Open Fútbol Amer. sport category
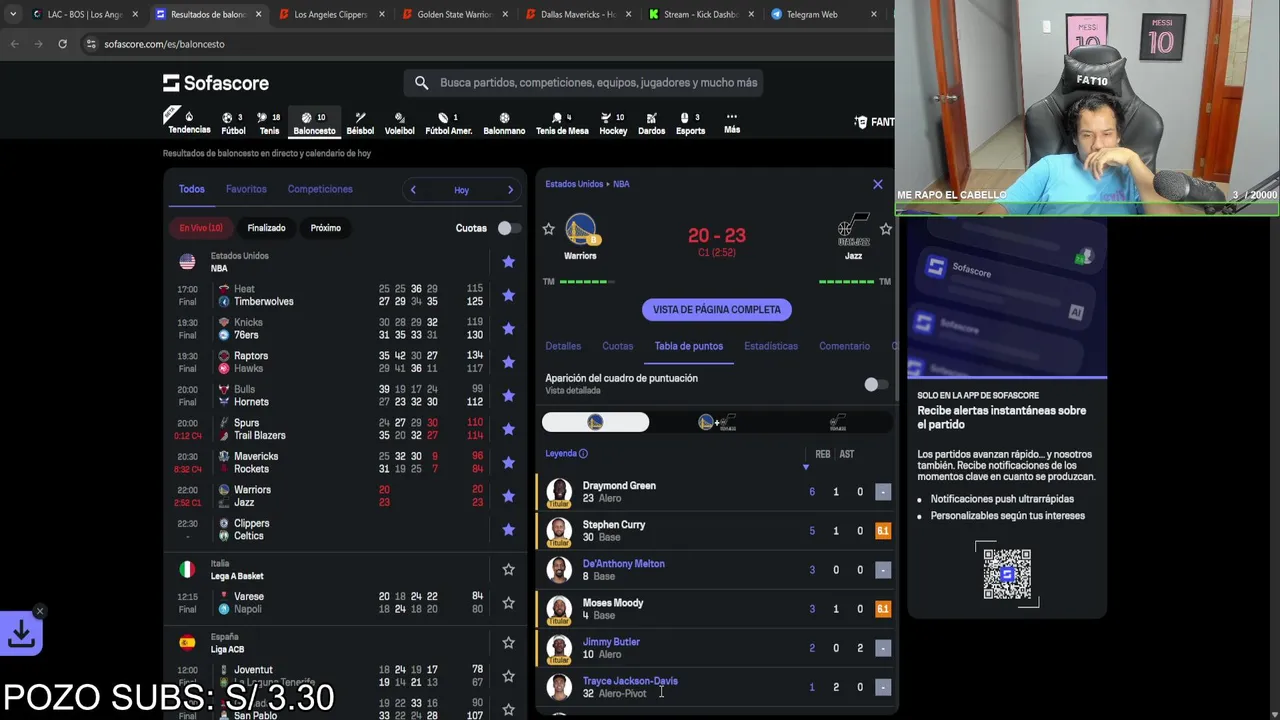The width and height of the screenshot is (1280, 720). [x=448, y=123]
